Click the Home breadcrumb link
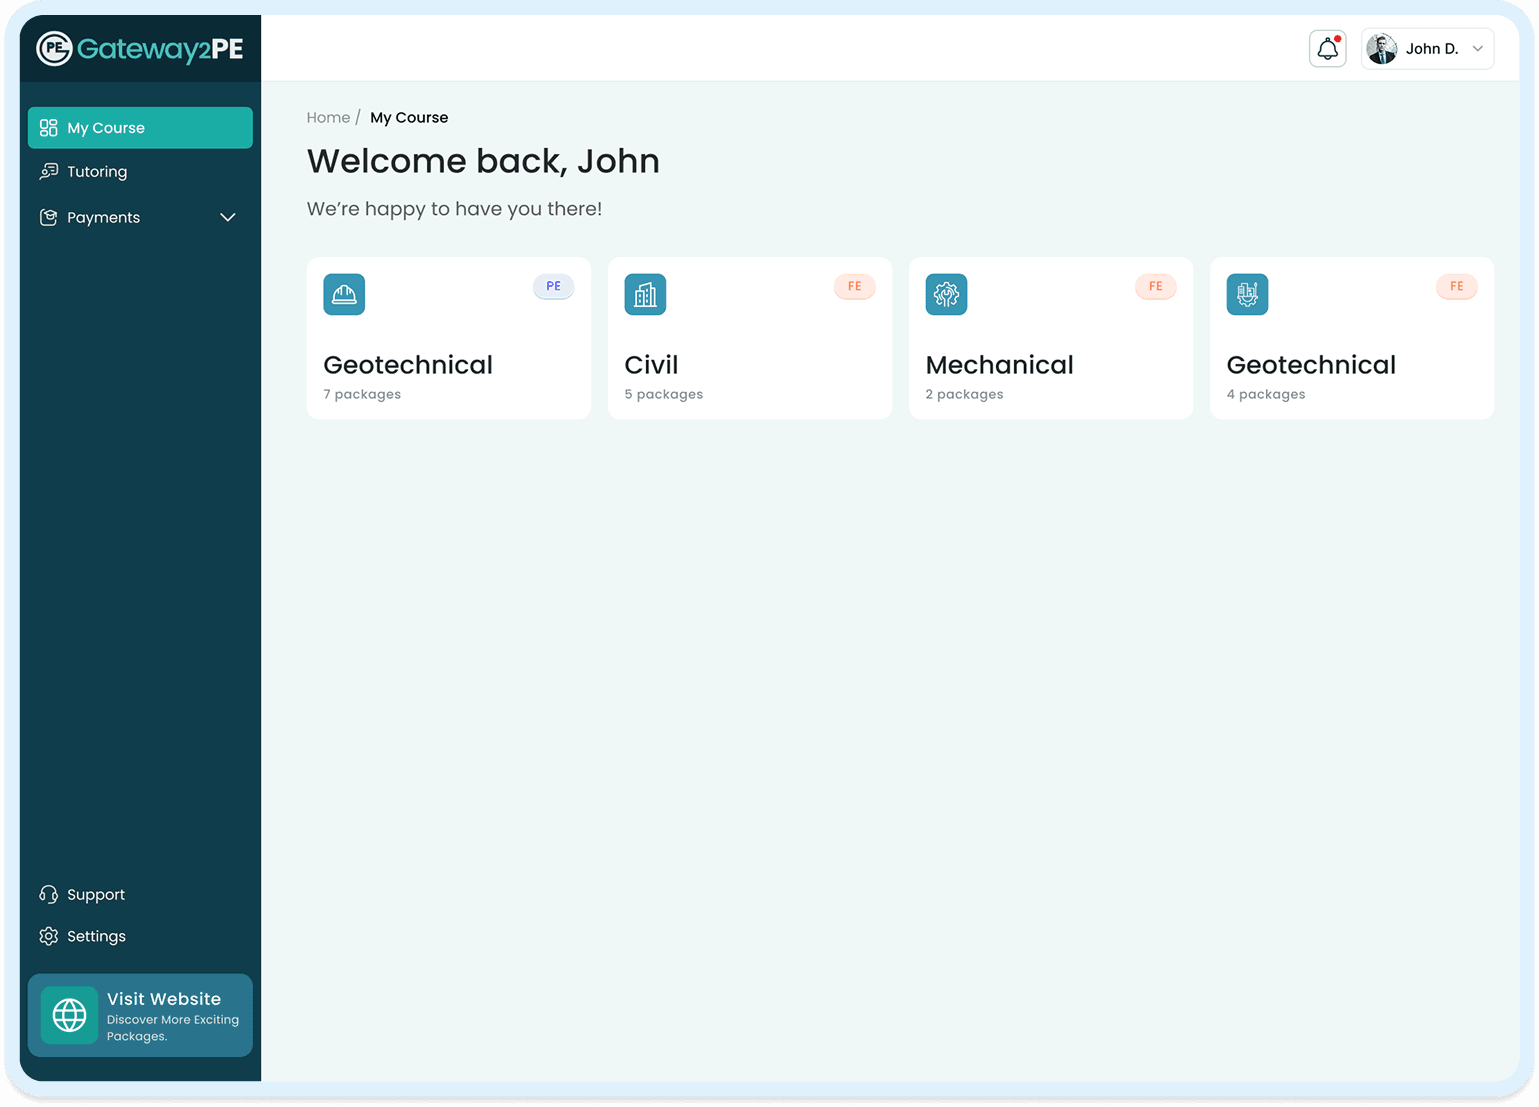The image size is (1539, 1107). [x=328, y=117]
